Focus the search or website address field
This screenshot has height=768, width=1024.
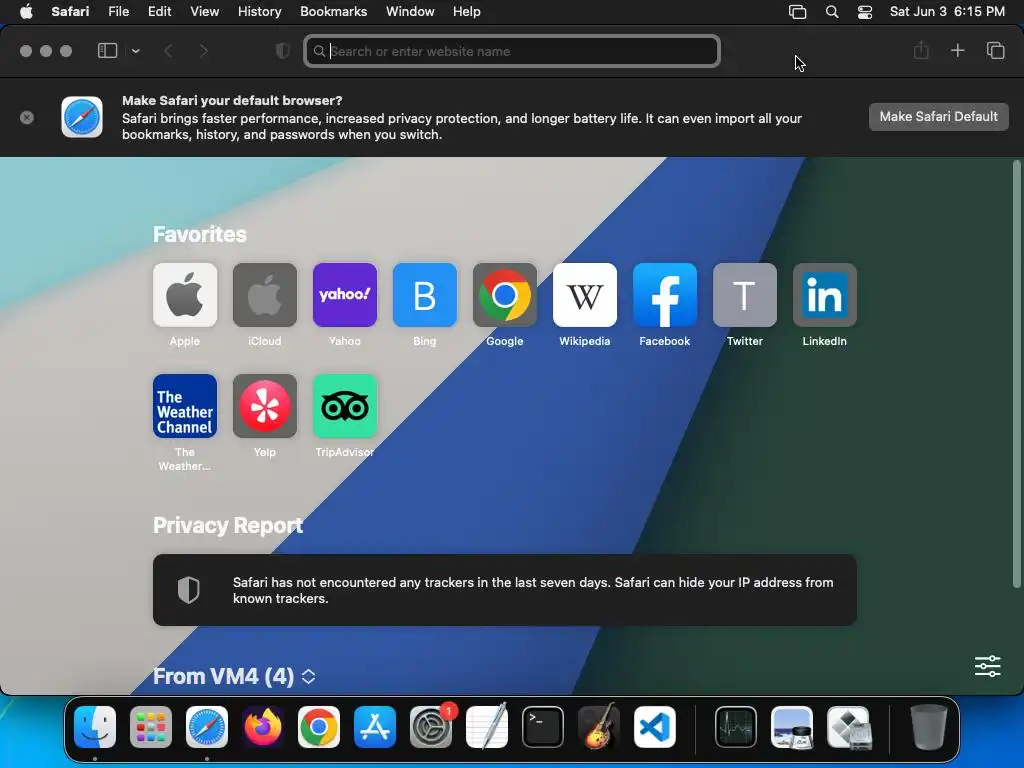[x=512, y=51]
